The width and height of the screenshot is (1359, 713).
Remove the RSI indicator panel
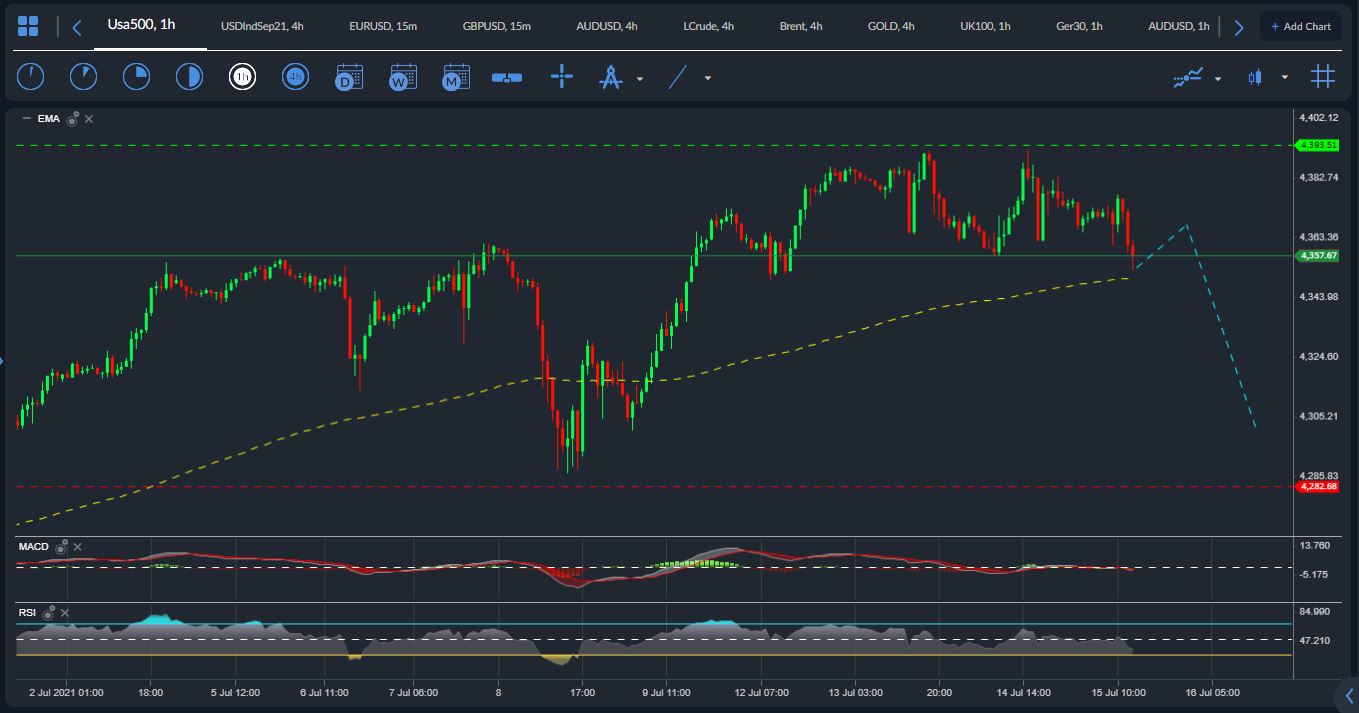click(65, 612)
